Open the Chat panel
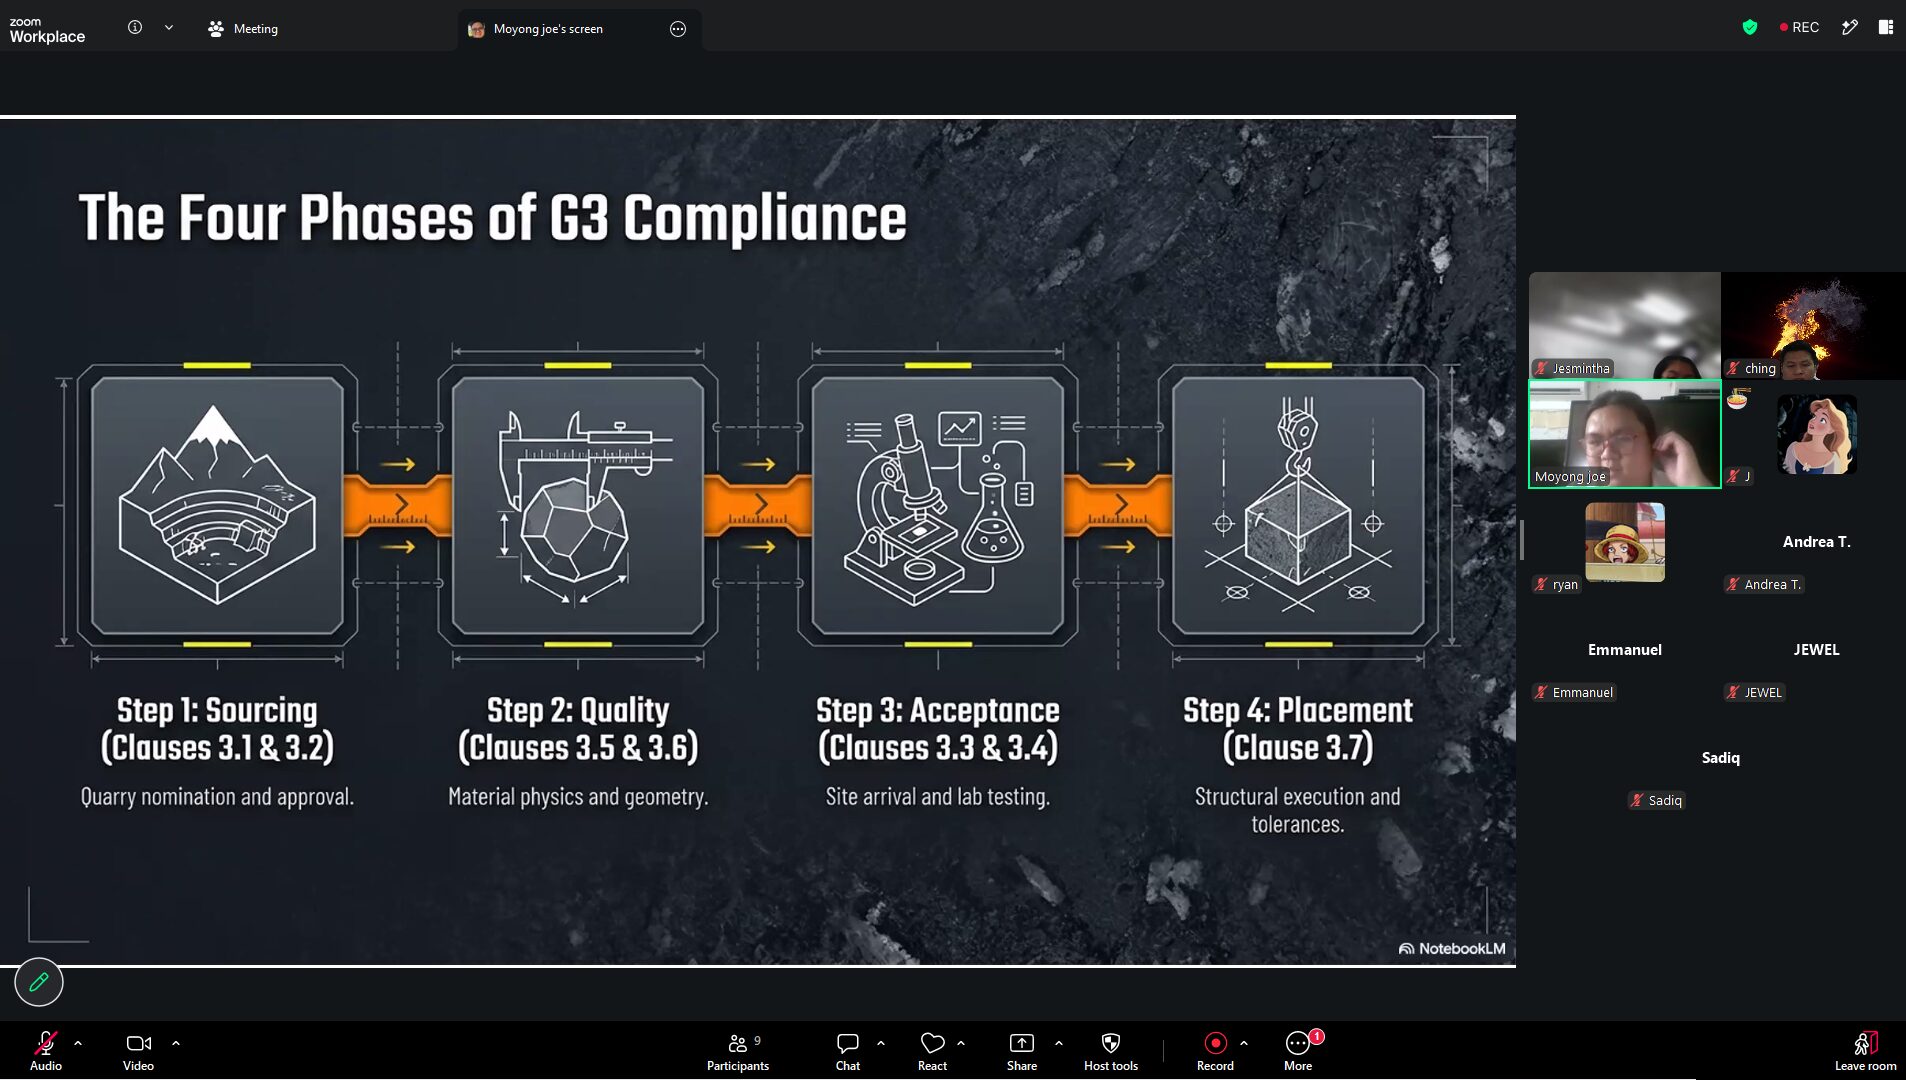Screen dimensions: 1906x1080 coord(848,1050)
